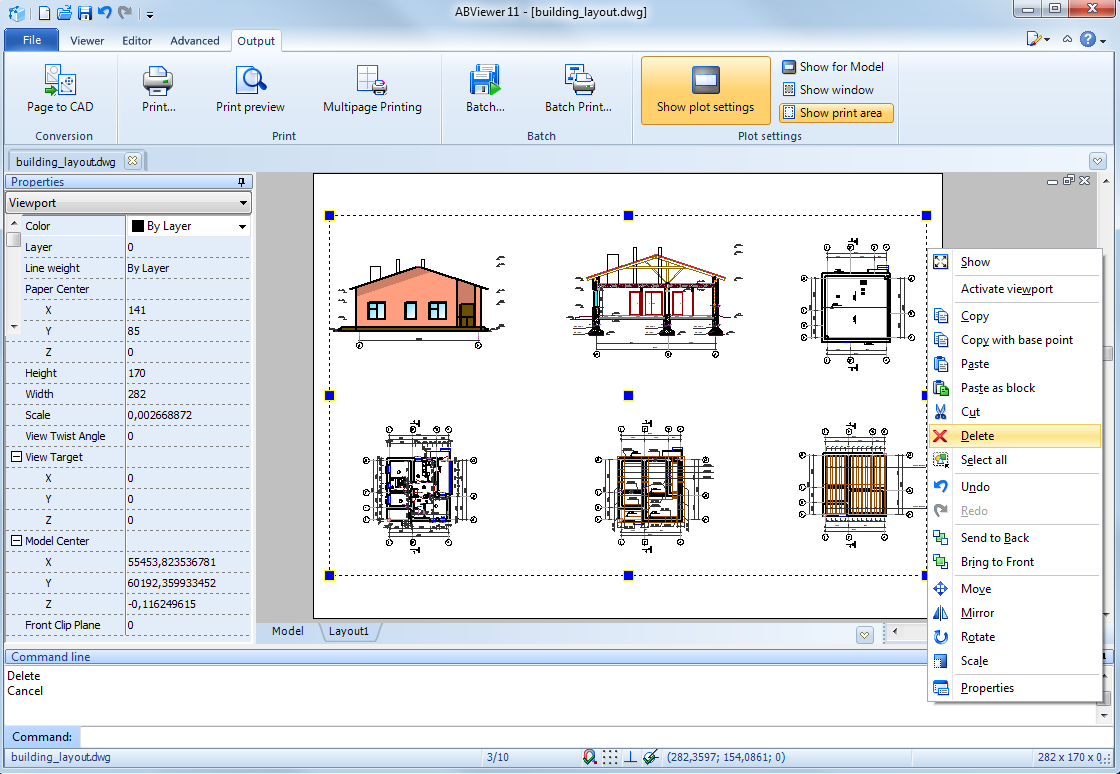Image resolution: width=1120 pixels, height=774 pixels.
Task: Open help question mark icon
Action: pyautogui.click(x=1087, y=39)
